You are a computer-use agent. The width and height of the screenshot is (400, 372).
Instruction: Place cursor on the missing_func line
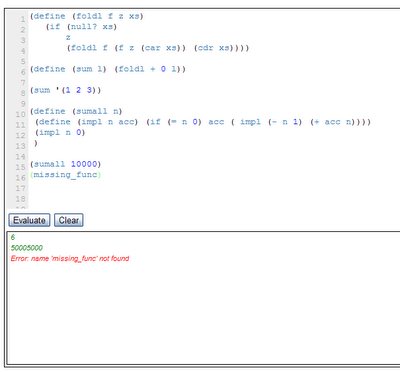(66, 175)
